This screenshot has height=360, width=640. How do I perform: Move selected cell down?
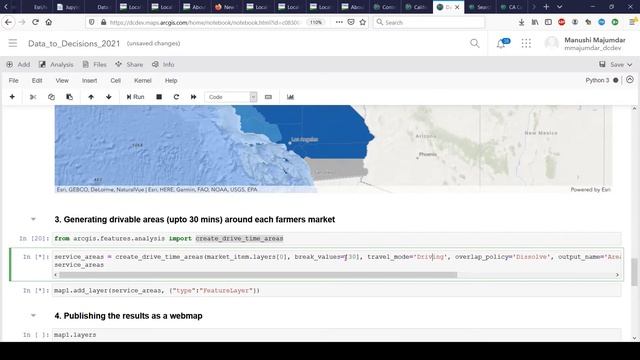pos(109,97)
